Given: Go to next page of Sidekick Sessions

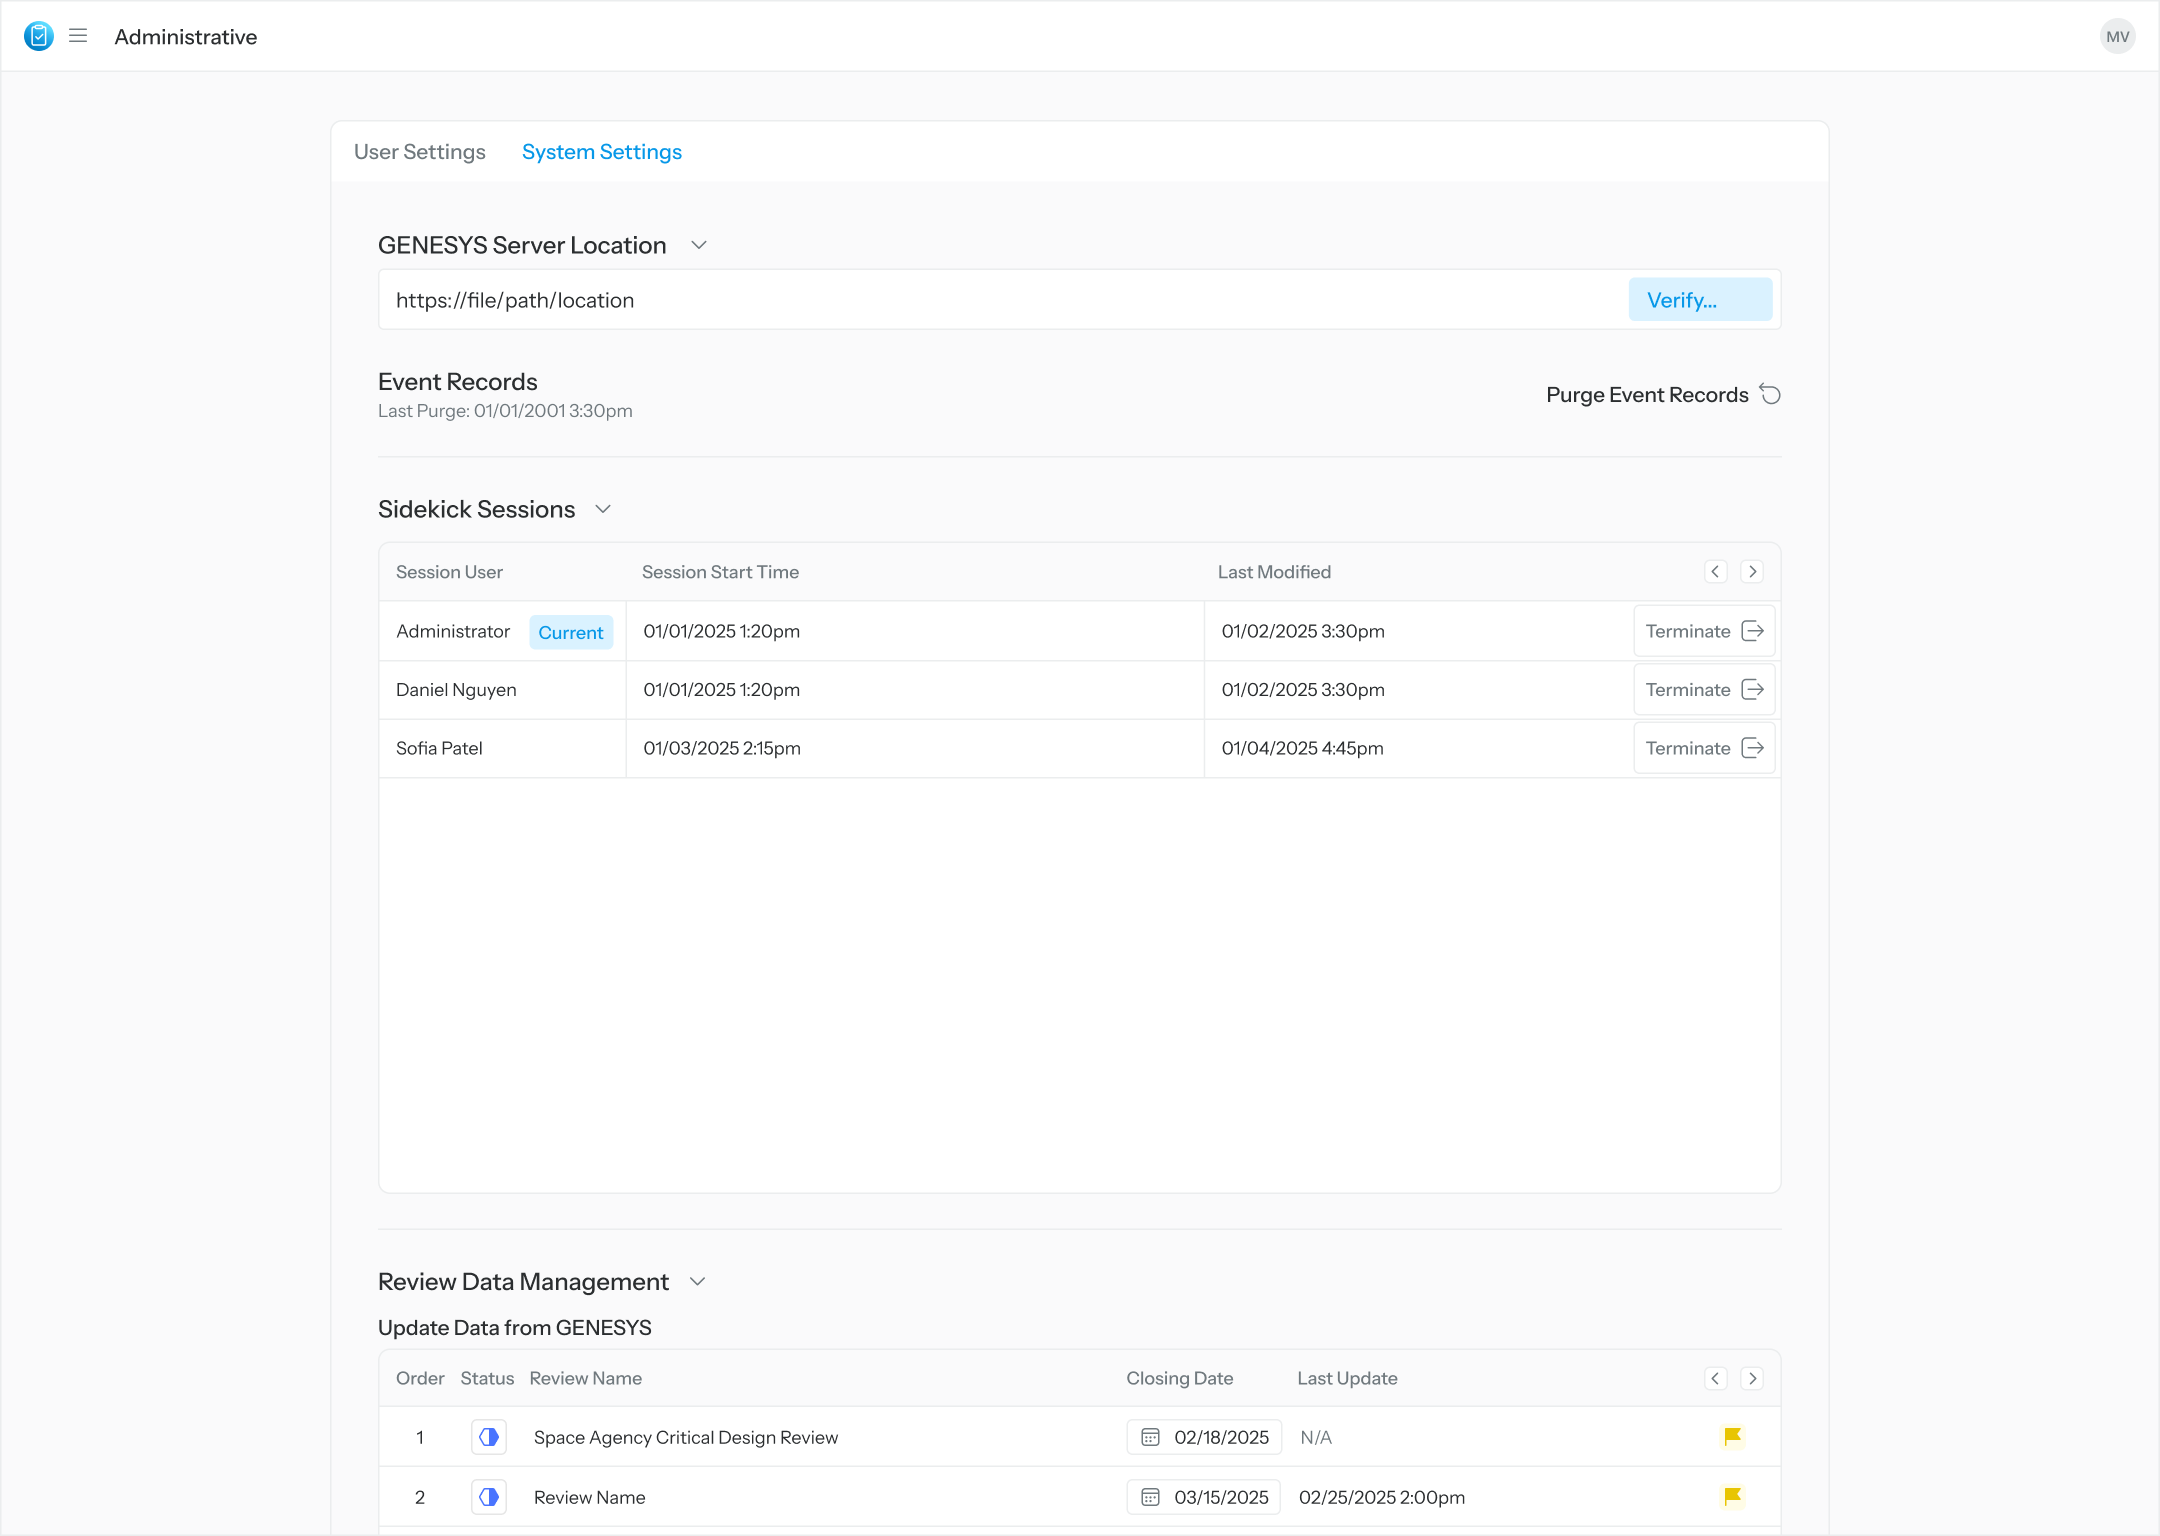Looking at the screenshot, I should pos(1752,572).
